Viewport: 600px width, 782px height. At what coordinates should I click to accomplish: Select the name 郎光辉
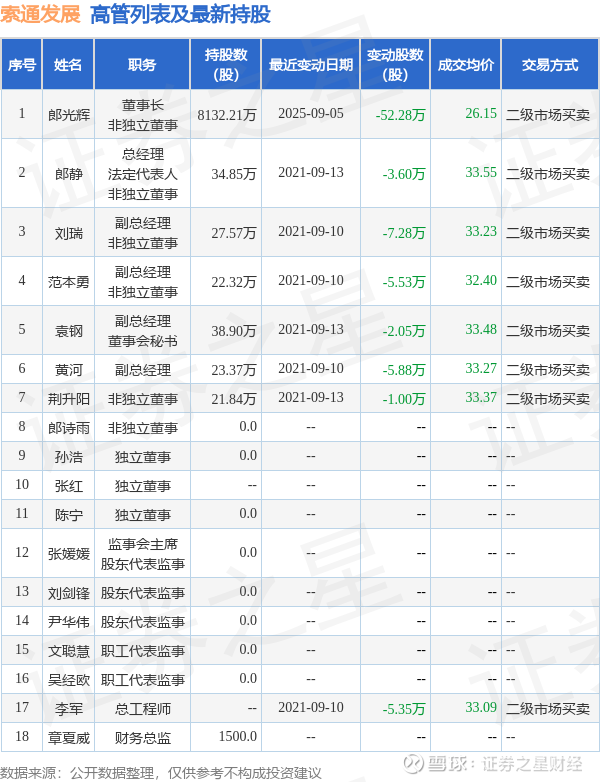69,115
